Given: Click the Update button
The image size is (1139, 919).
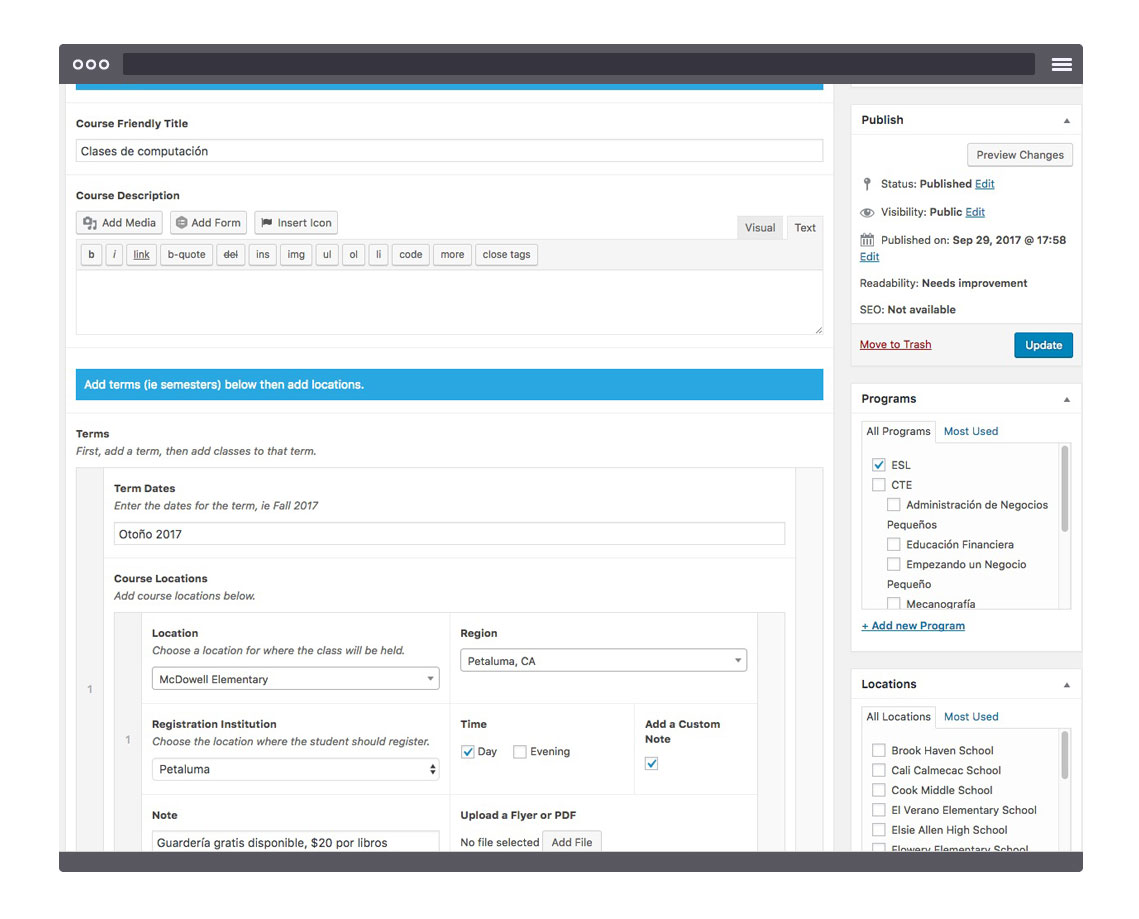Looking at the screenshot, I should (x=1043, y=345).
